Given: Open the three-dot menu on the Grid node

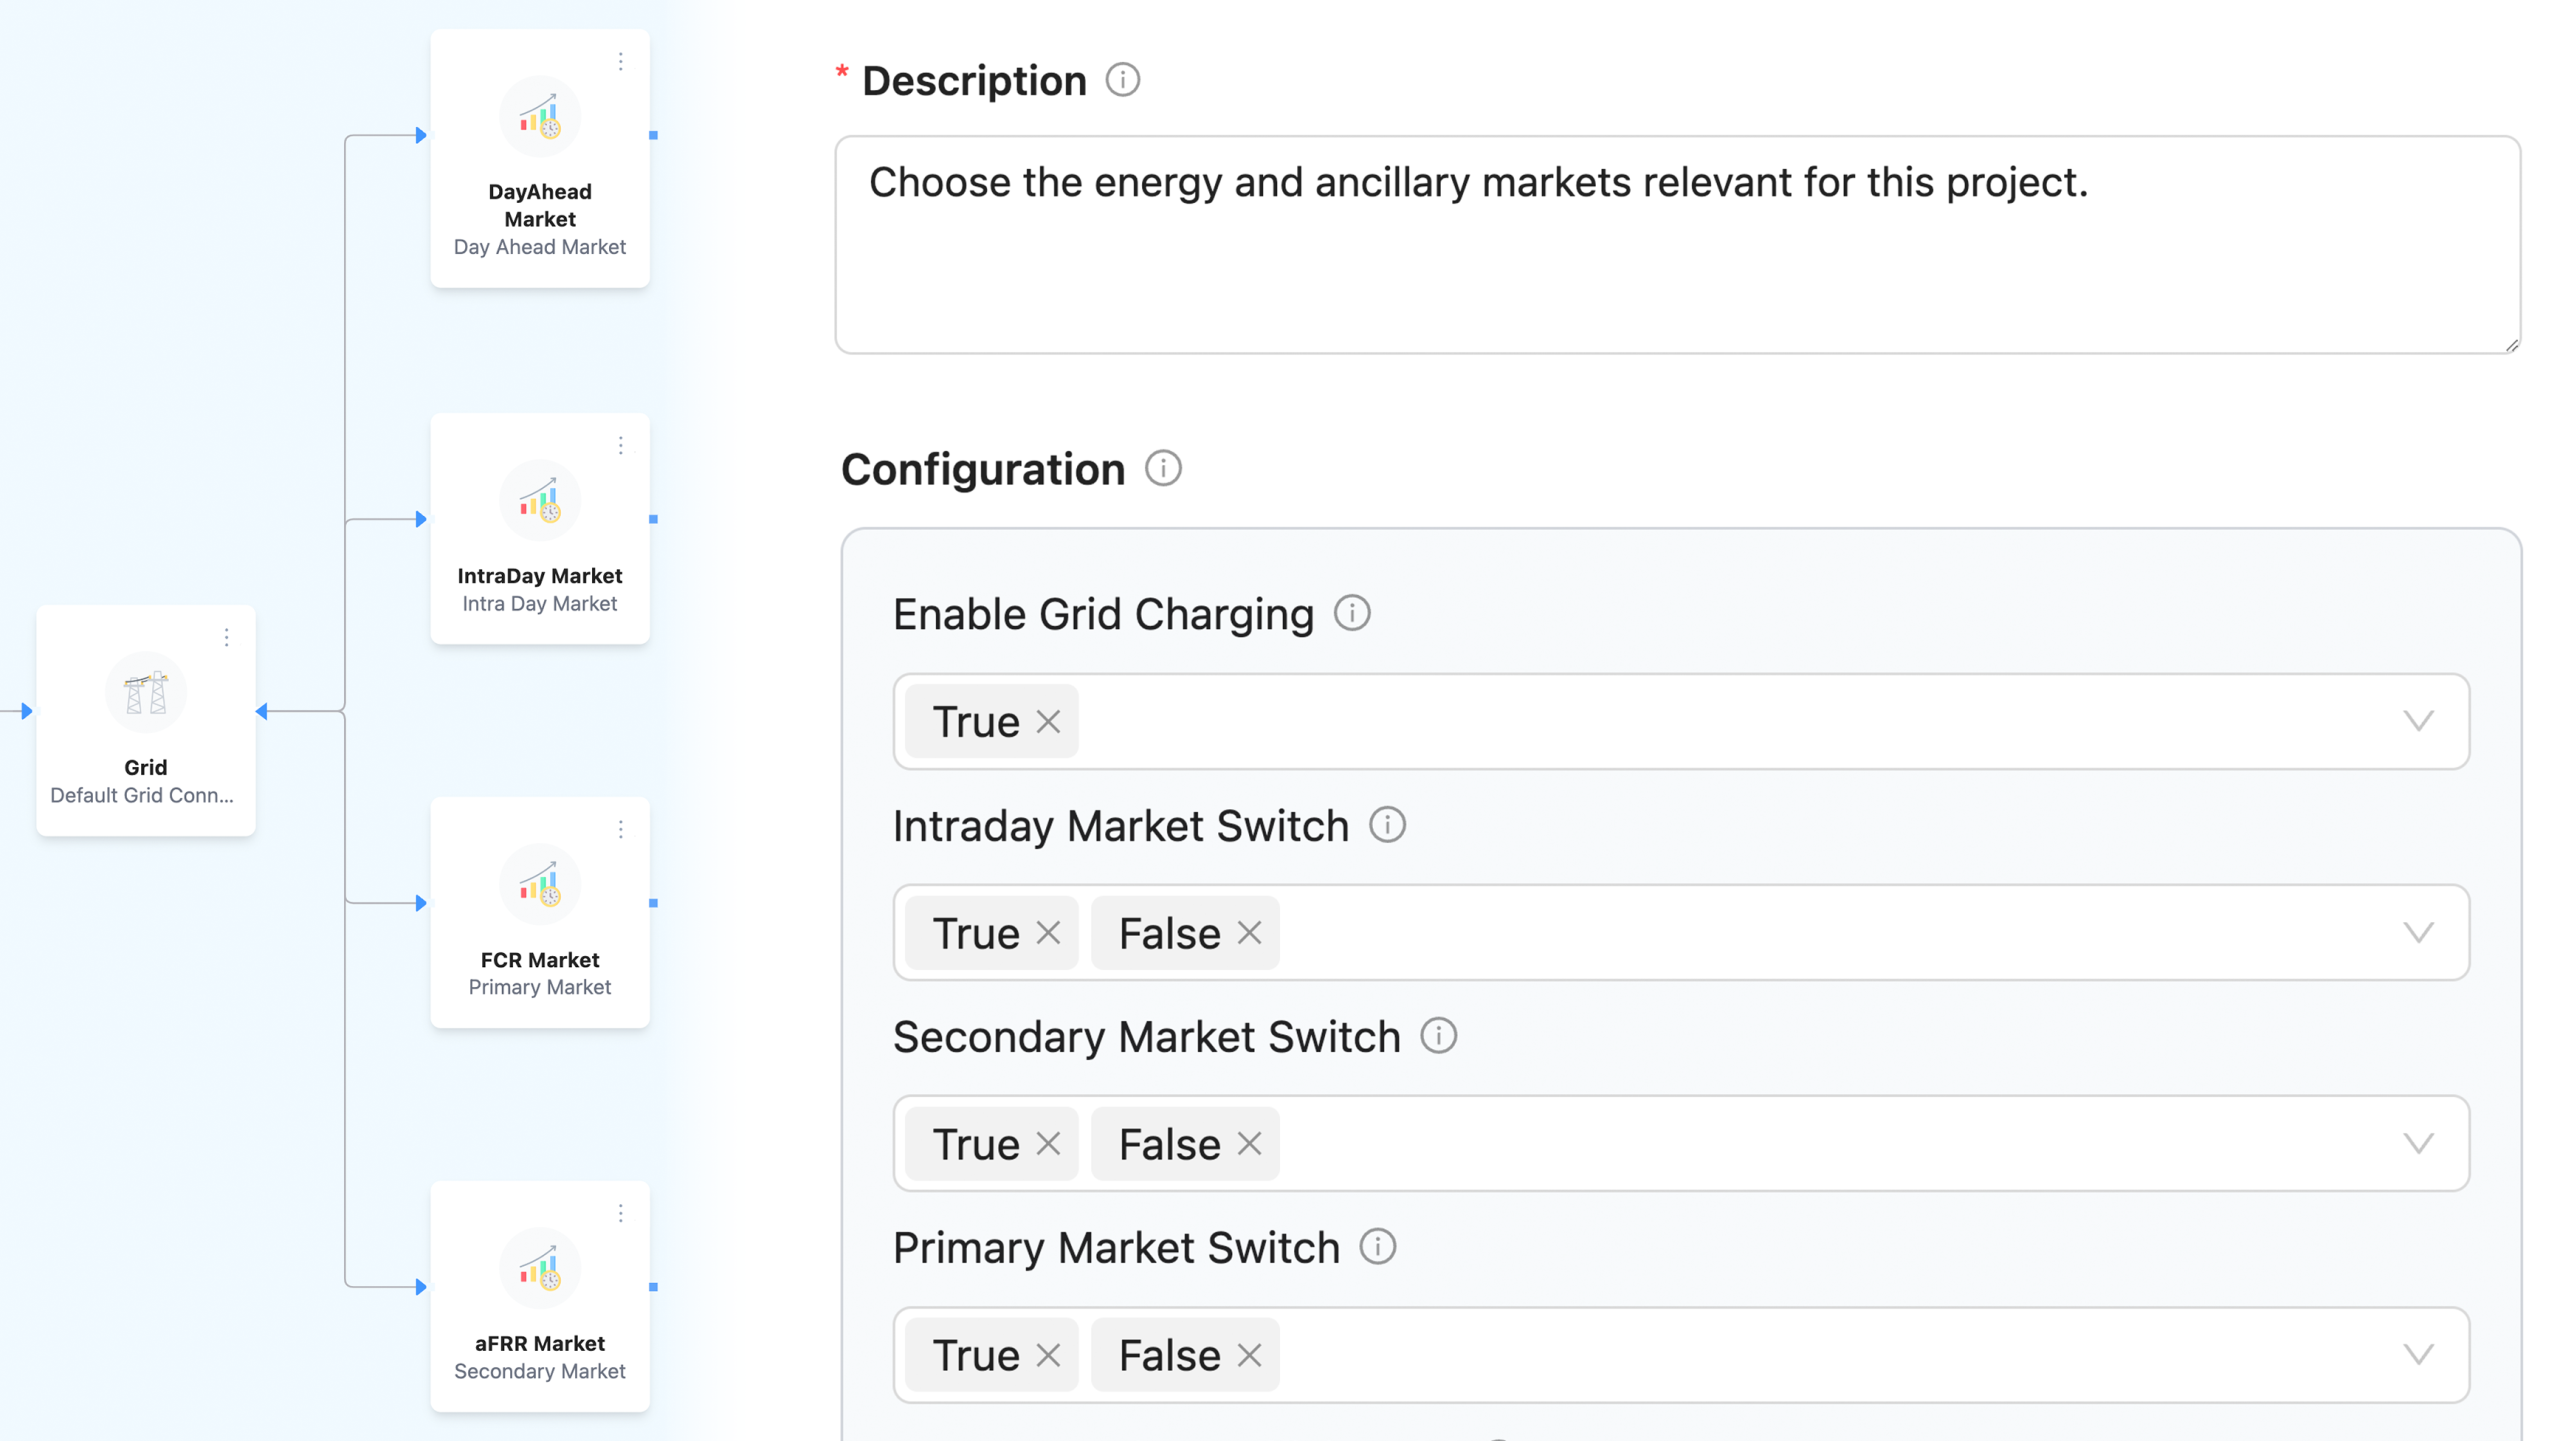Looking at the screenshot, I should click(226, 637).
